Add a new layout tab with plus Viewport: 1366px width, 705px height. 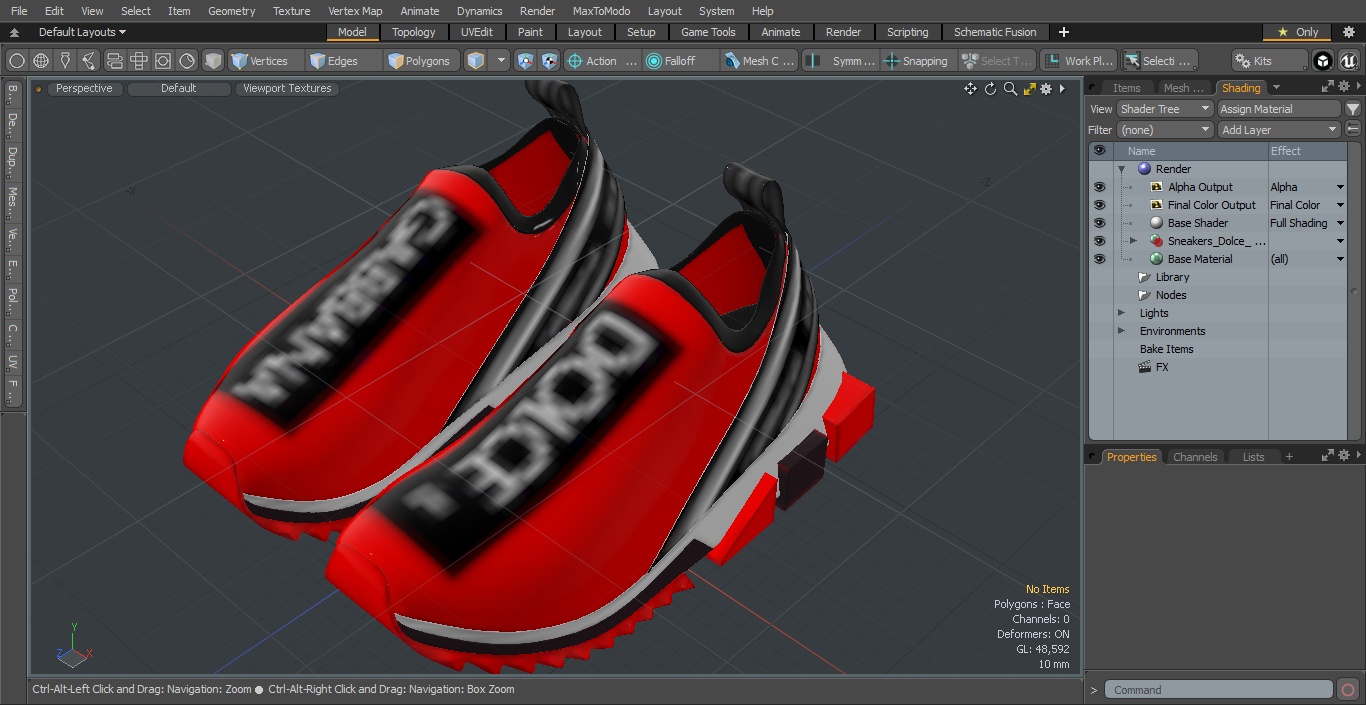1063,32
